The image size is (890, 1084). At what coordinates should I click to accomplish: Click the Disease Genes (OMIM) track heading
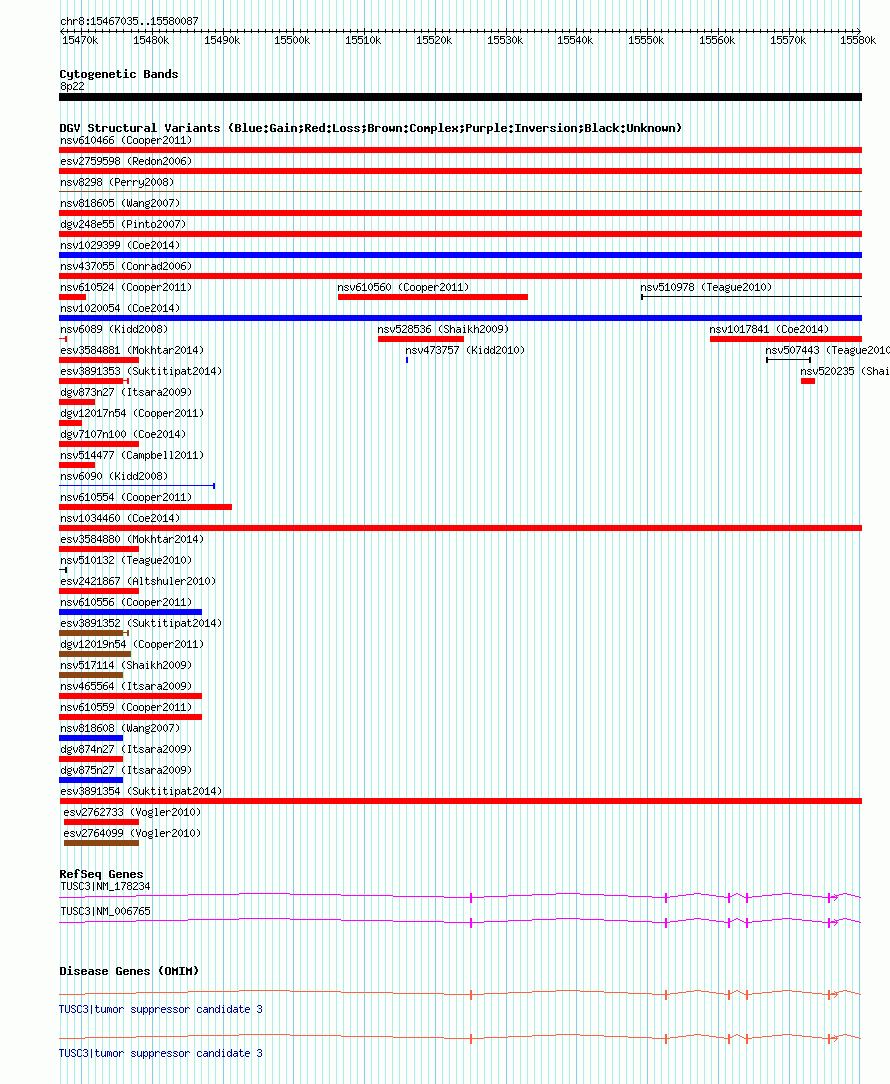(x=129, y=971)
